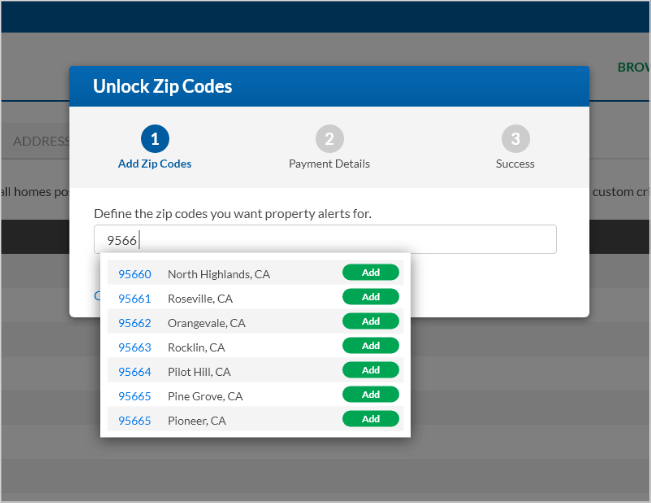Add Pilot Hill, CA to alerts
Screen dimensions: 651x503
[x=370, y=371]
